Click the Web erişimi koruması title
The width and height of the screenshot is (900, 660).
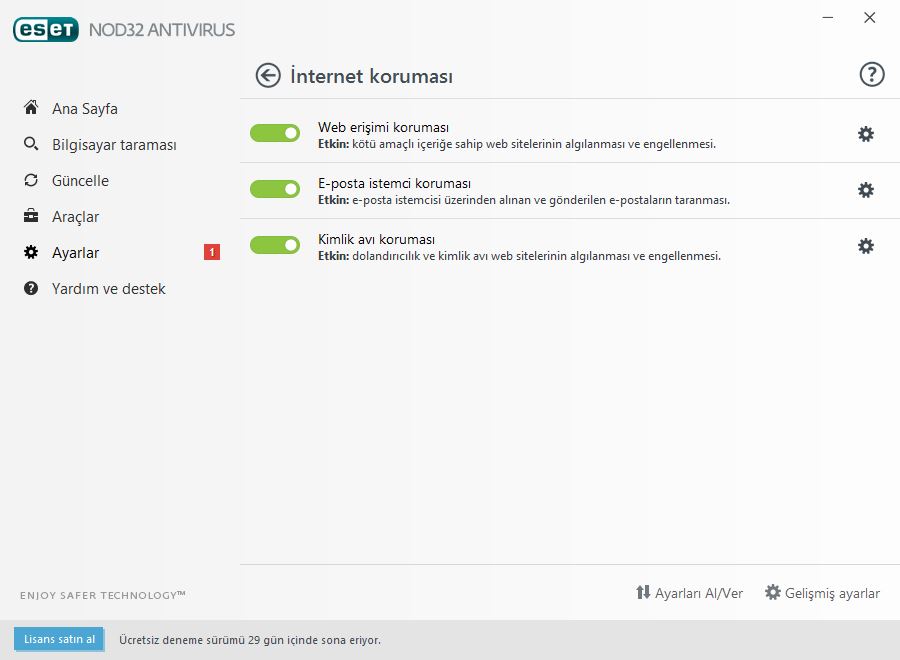point(383,127)
